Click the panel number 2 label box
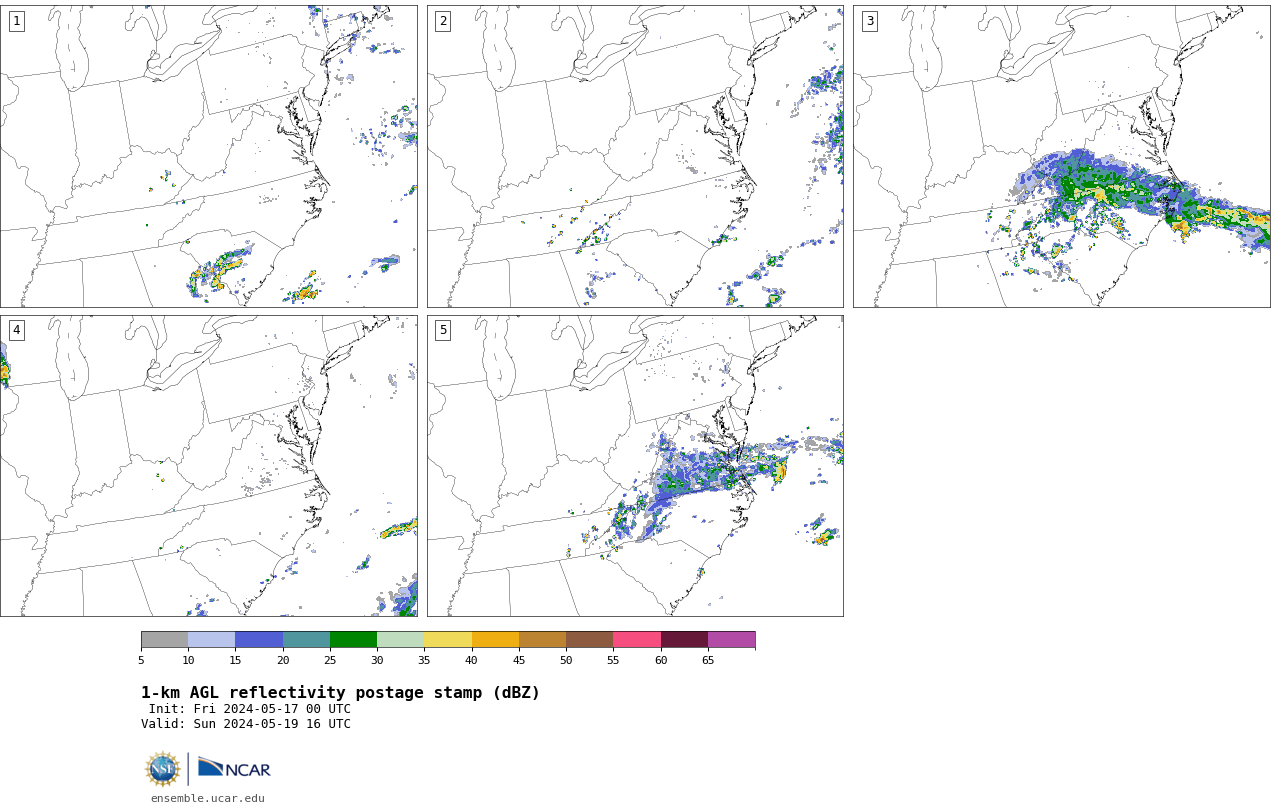 pyautogui.click(x=443, y=21)
